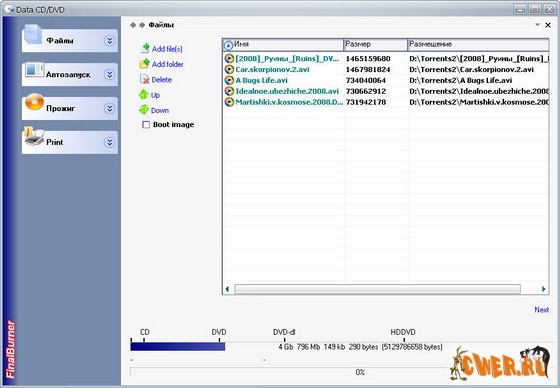Select the file Martishki.v.kosmose.2008.D...
Screen dimensions: 560x388
click(289, 102)
